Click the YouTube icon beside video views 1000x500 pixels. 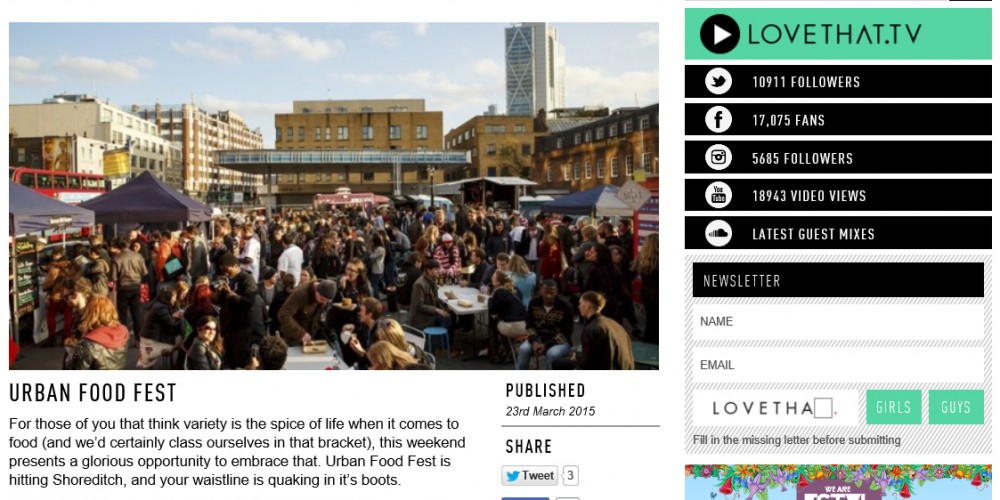point(718,195)
